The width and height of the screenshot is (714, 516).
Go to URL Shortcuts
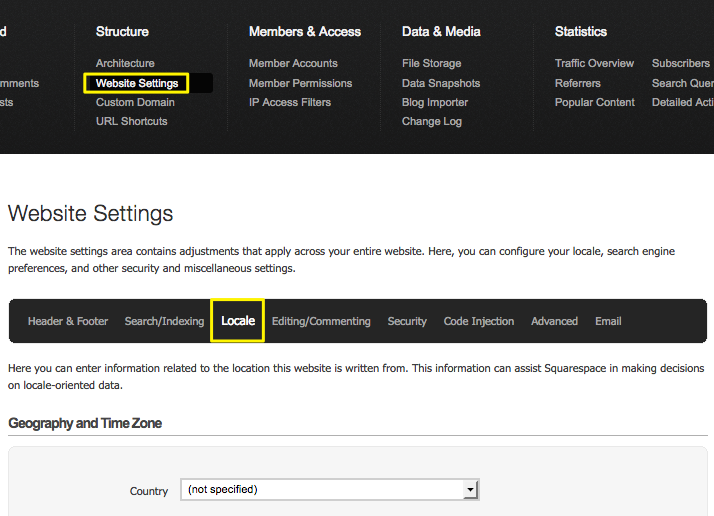(x=132, y=121)
